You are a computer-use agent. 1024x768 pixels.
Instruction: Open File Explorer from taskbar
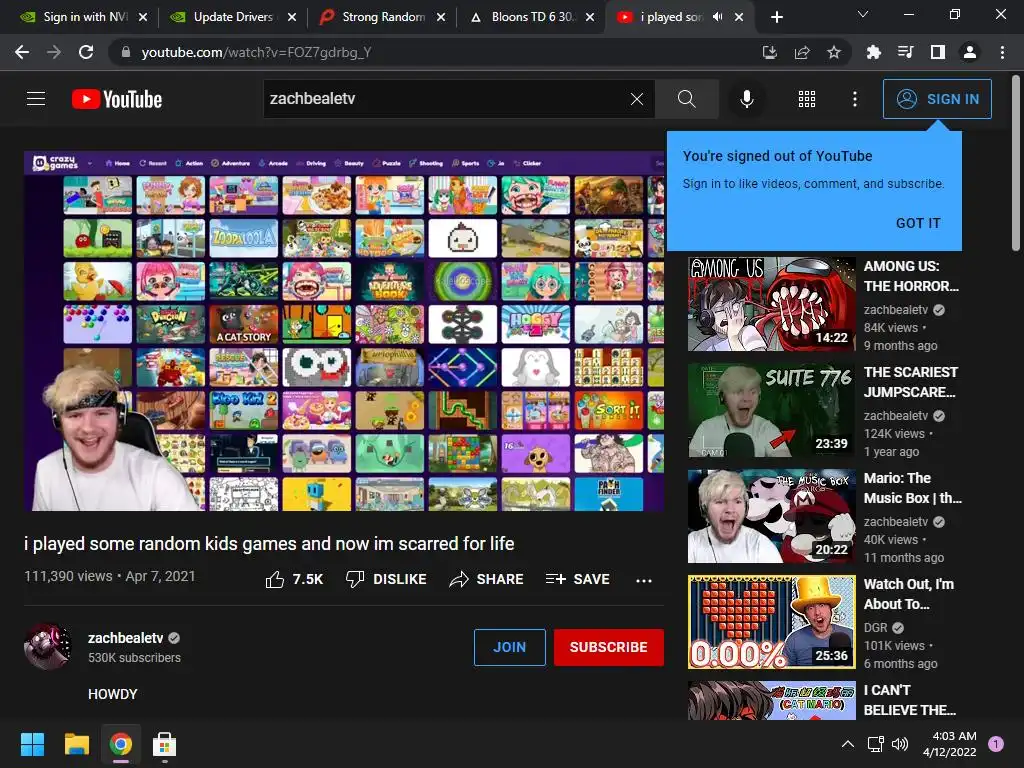76,744
